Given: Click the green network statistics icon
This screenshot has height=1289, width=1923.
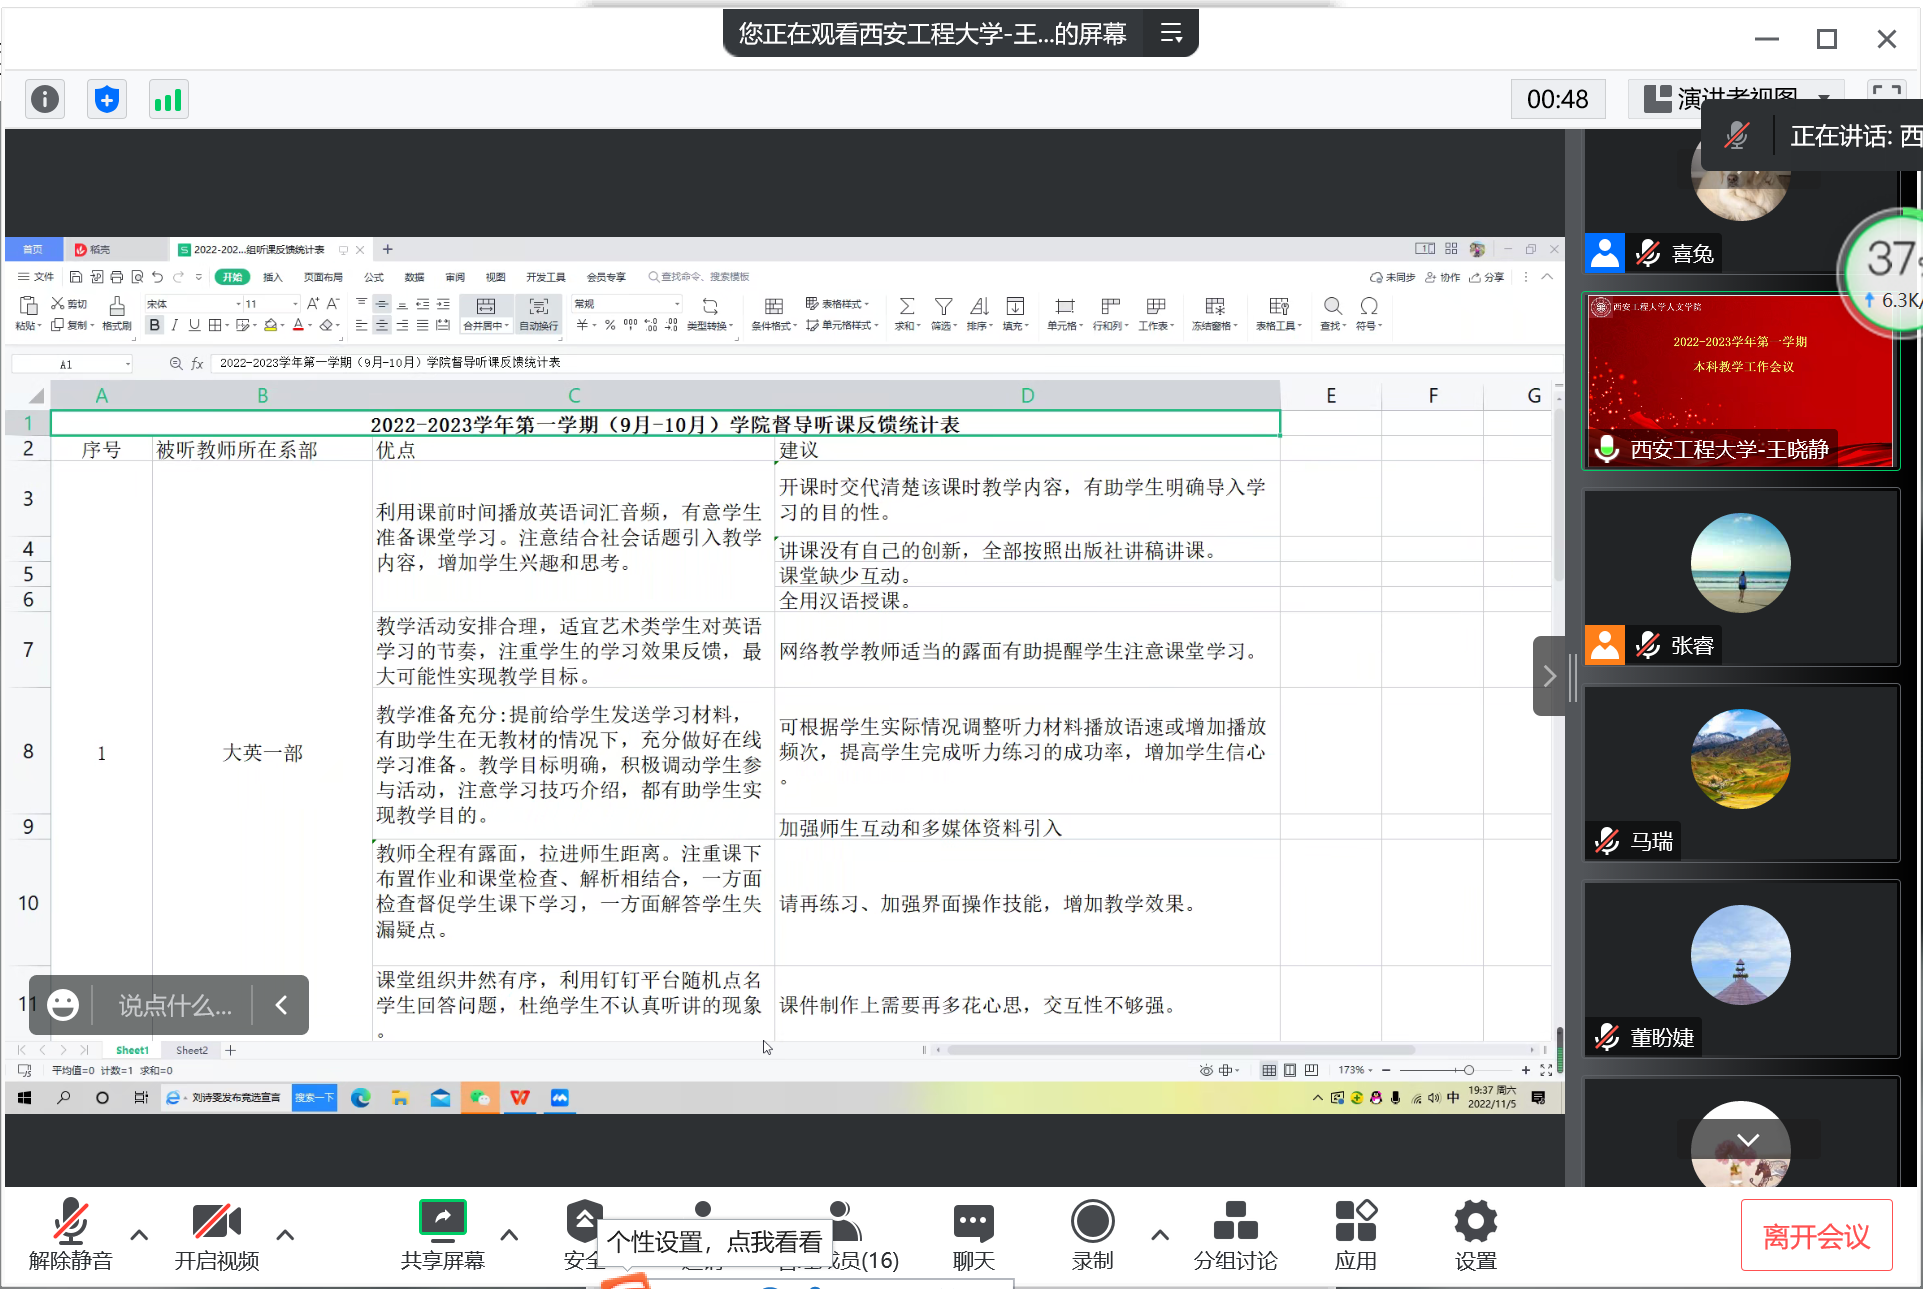Looking at the screenshot, I should (x=168, y=99).
